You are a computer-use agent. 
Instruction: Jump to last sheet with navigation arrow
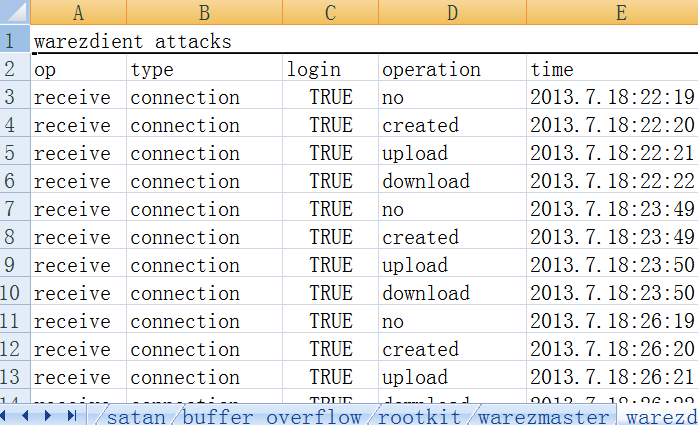tap(70, 416)
